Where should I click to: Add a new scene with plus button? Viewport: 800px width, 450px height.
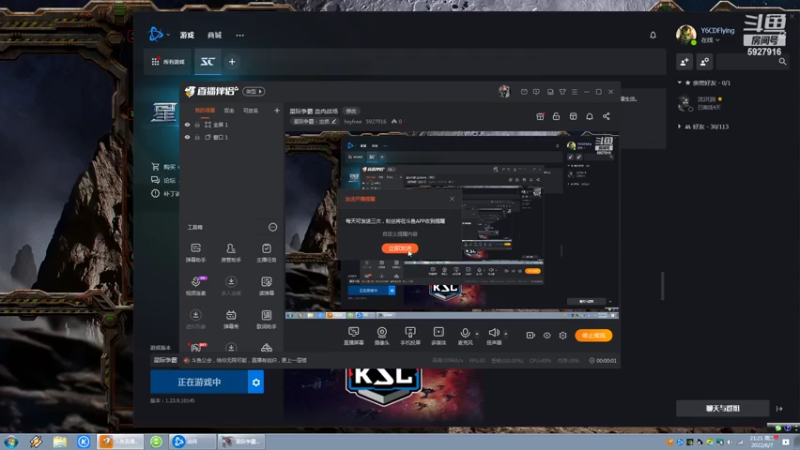277,111
